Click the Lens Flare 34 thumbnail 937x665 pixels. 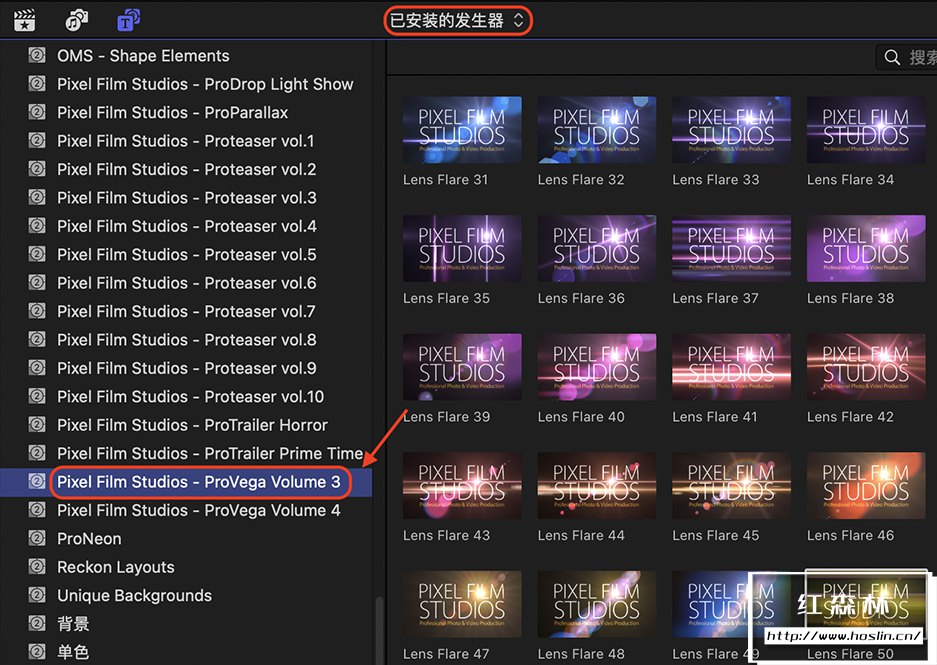(x=866, y=130)
